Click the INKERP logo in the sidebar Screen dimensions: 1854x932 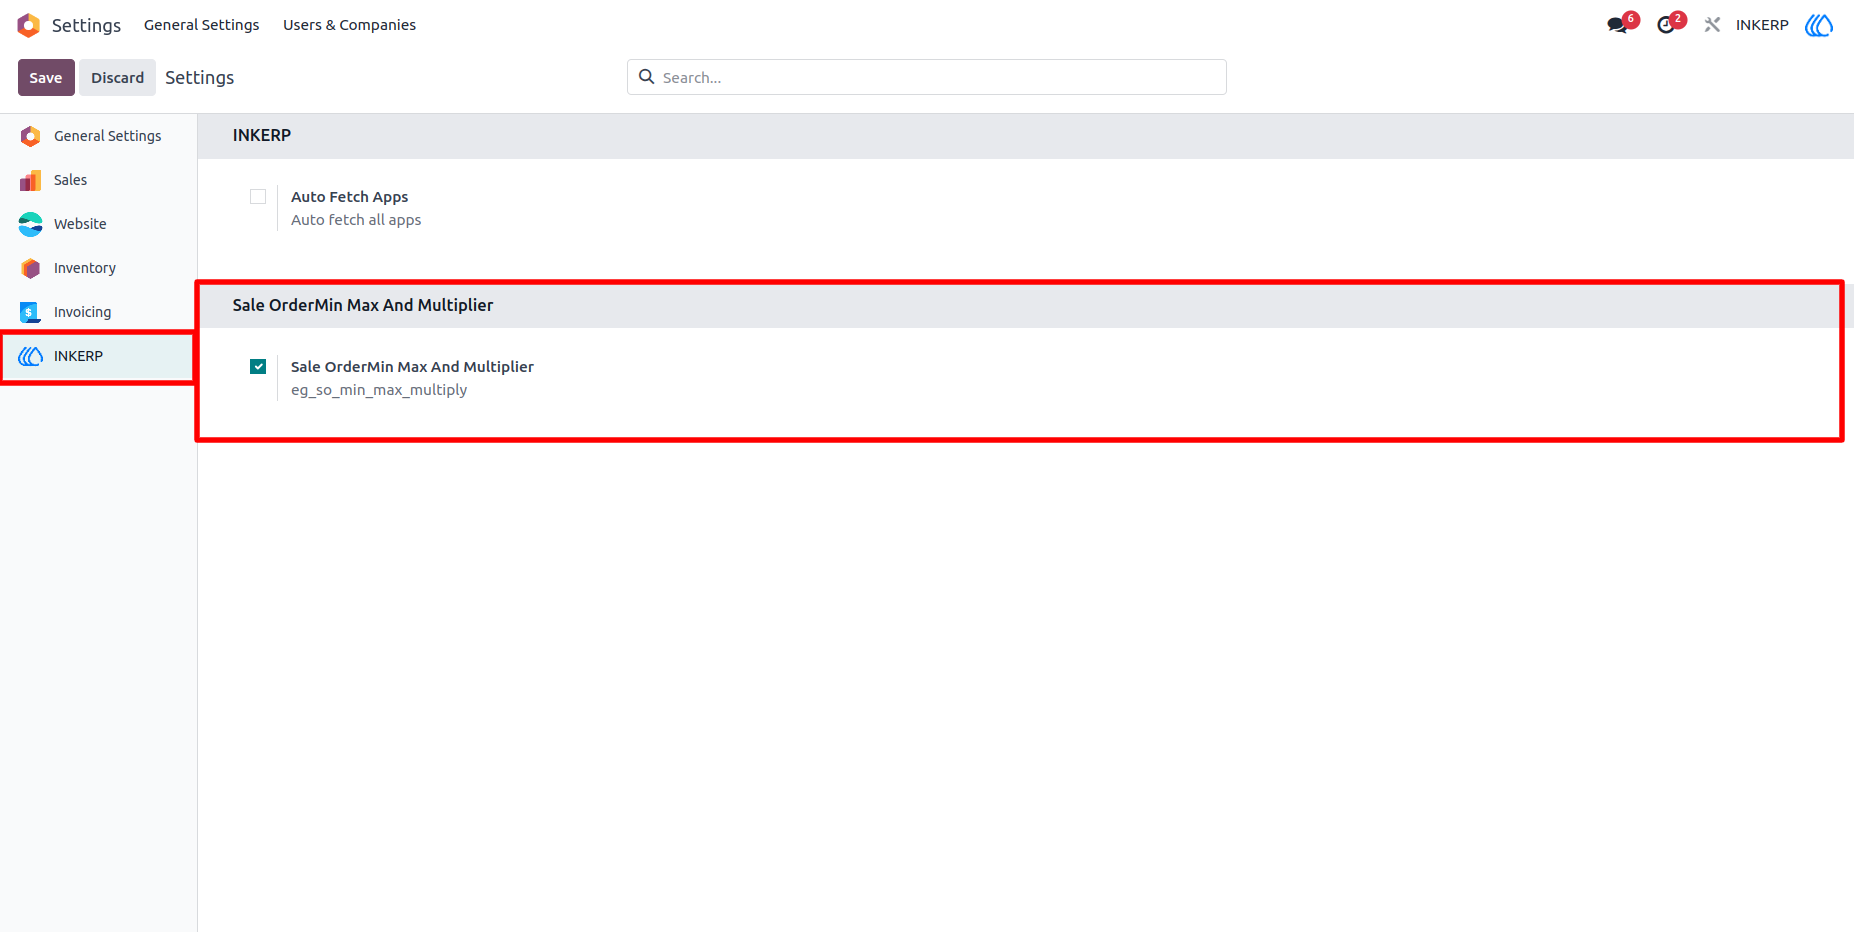30,356
